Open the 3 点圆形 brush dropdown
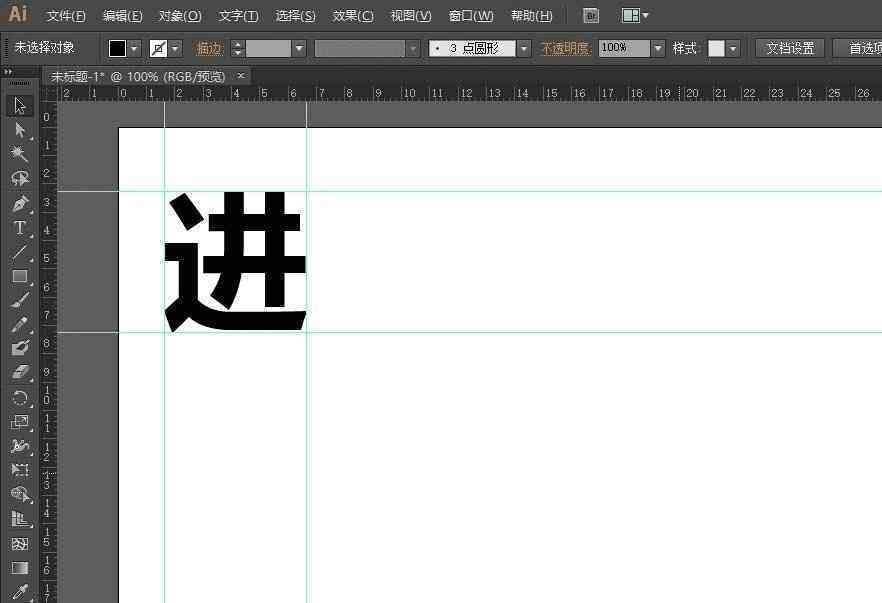The image size is (882, 603). pos(524,48)
